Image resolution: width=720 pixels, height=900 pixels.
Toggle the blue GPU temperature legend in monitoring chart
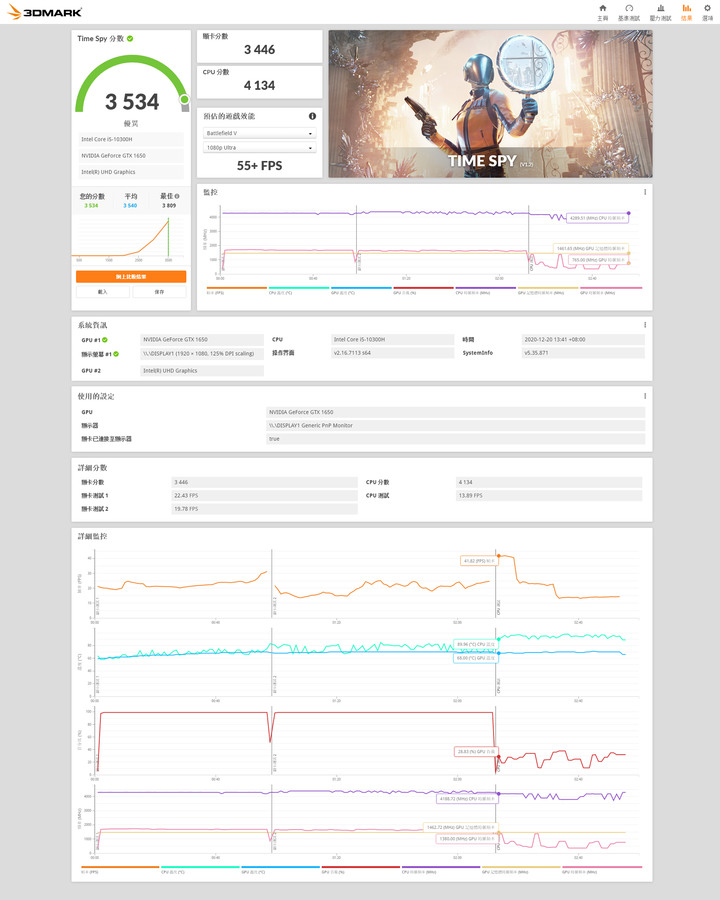pyautogui.click(x=361, y=290)
